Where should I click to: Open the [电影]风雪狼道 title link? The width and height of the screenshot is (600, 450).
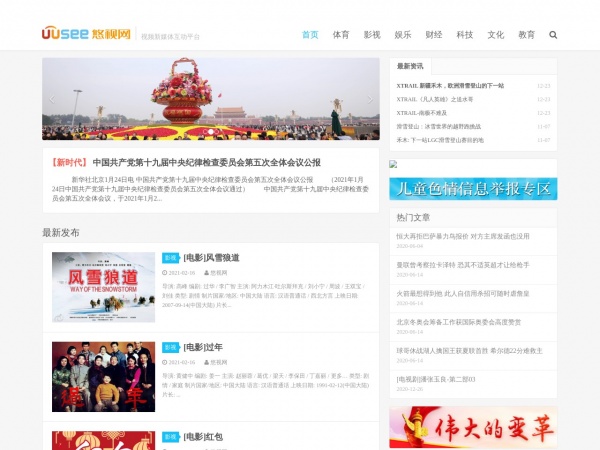[211, 258]
